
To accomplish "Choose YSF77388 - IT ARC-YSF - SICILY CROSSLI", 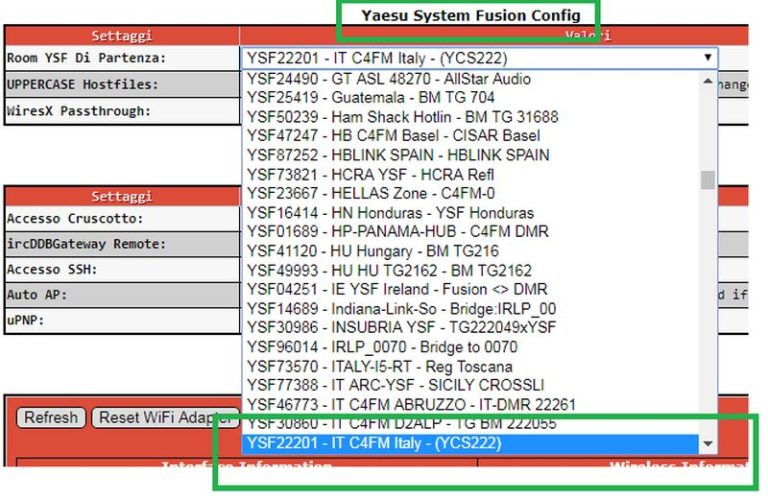I will (x=471, y=385).
